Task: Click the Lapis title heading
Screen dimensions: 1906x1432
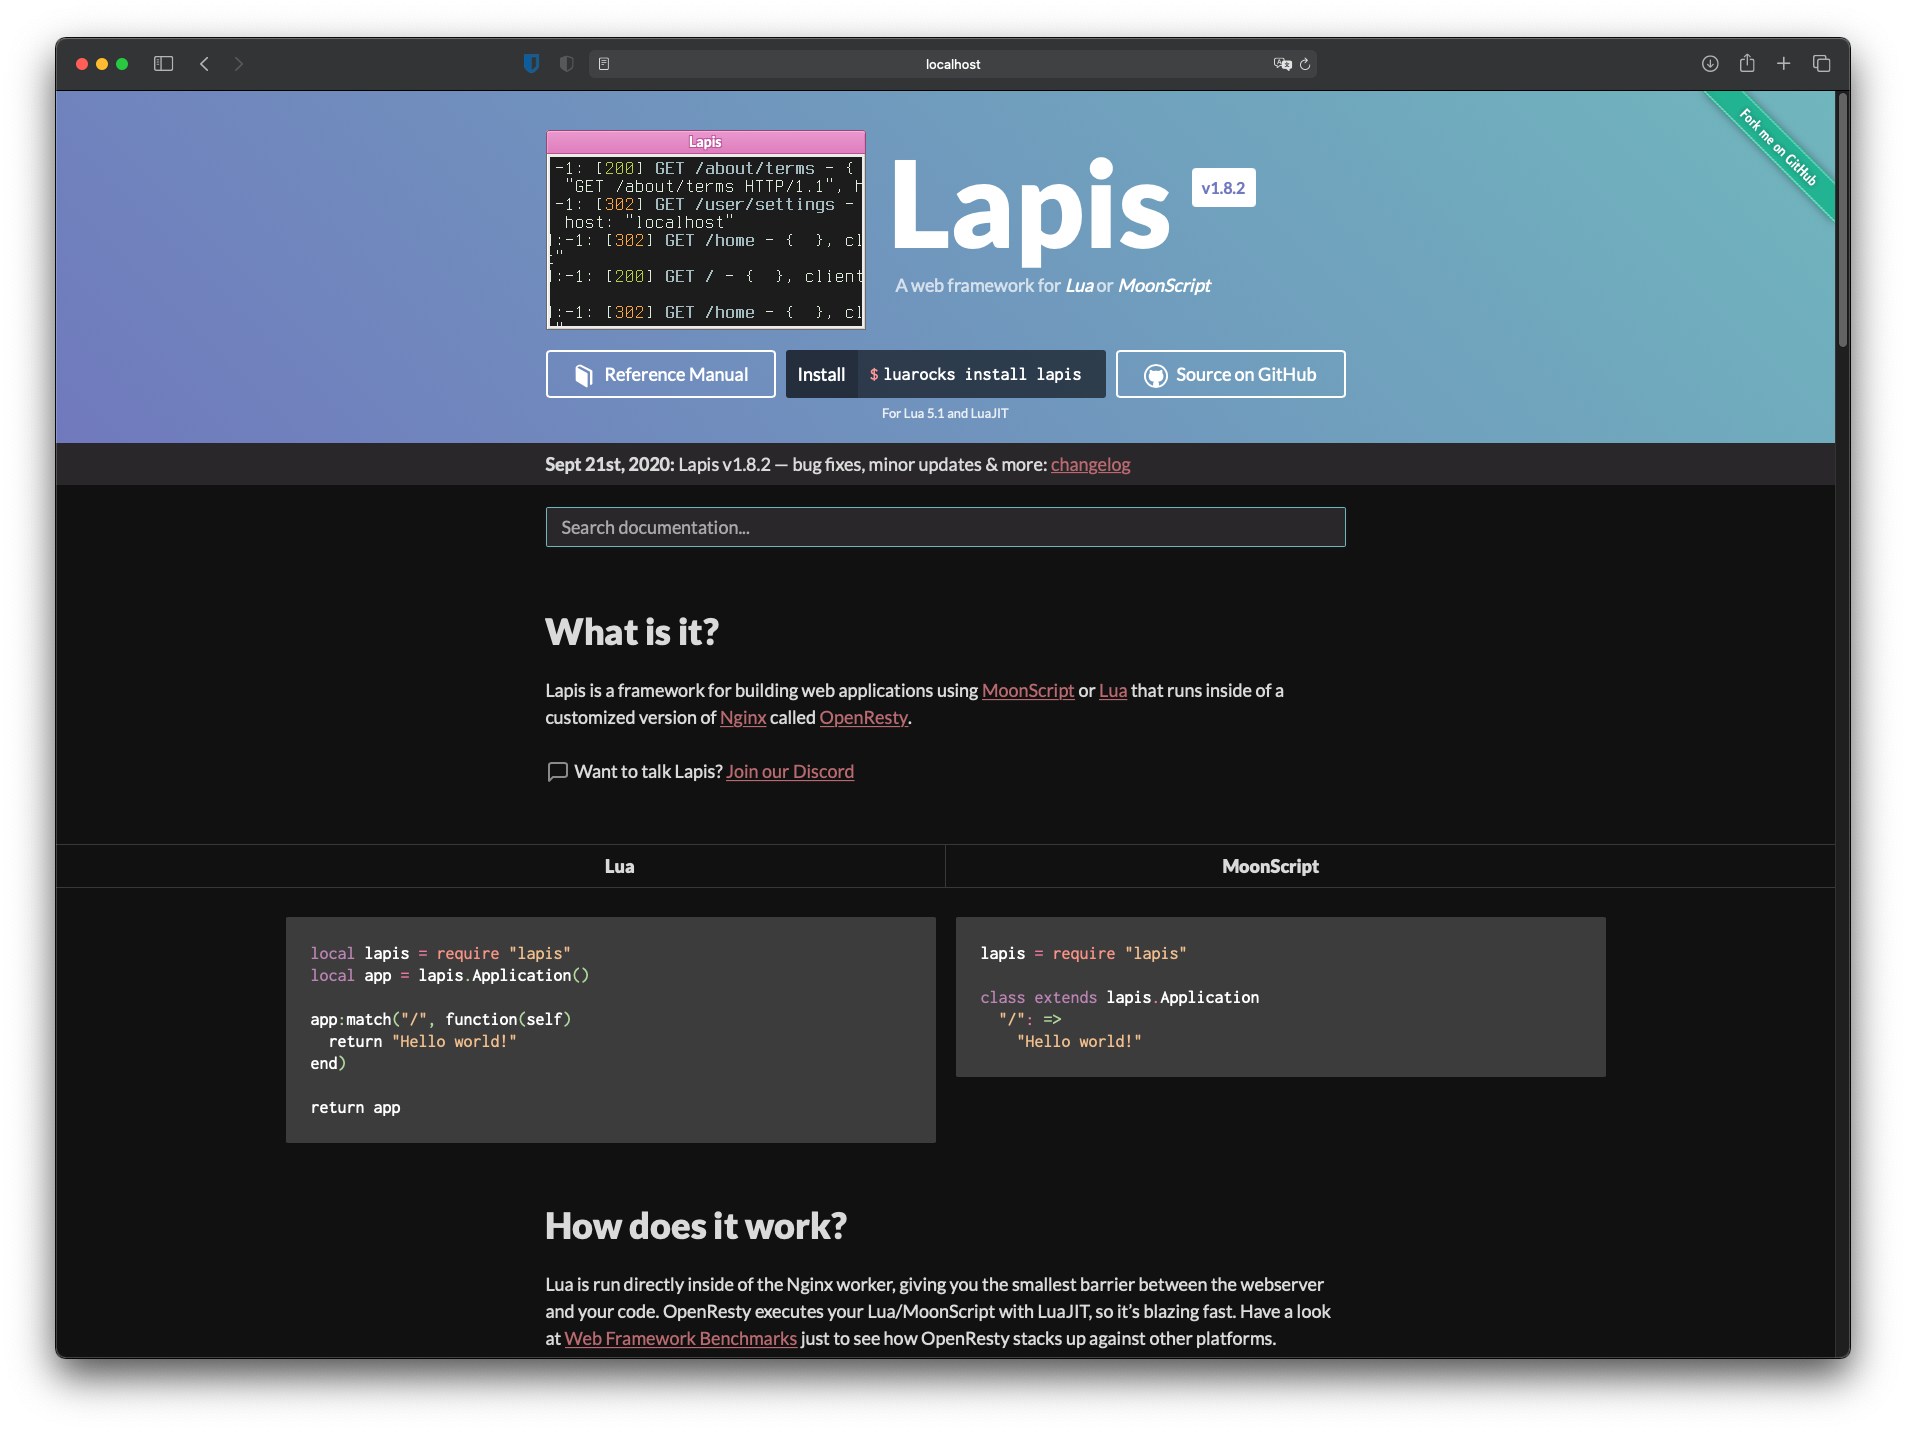Action: [x=1030, y=212]
